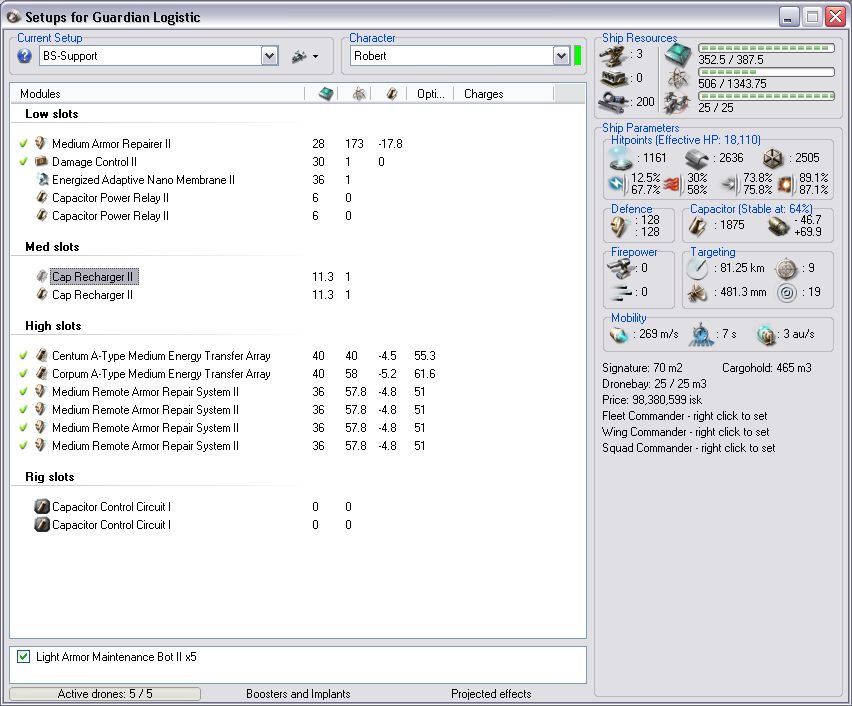Viewport: 852px width, 706px height.
Task: Click the structure hitpoints icon showing 2505
Action: pos(773,158)
